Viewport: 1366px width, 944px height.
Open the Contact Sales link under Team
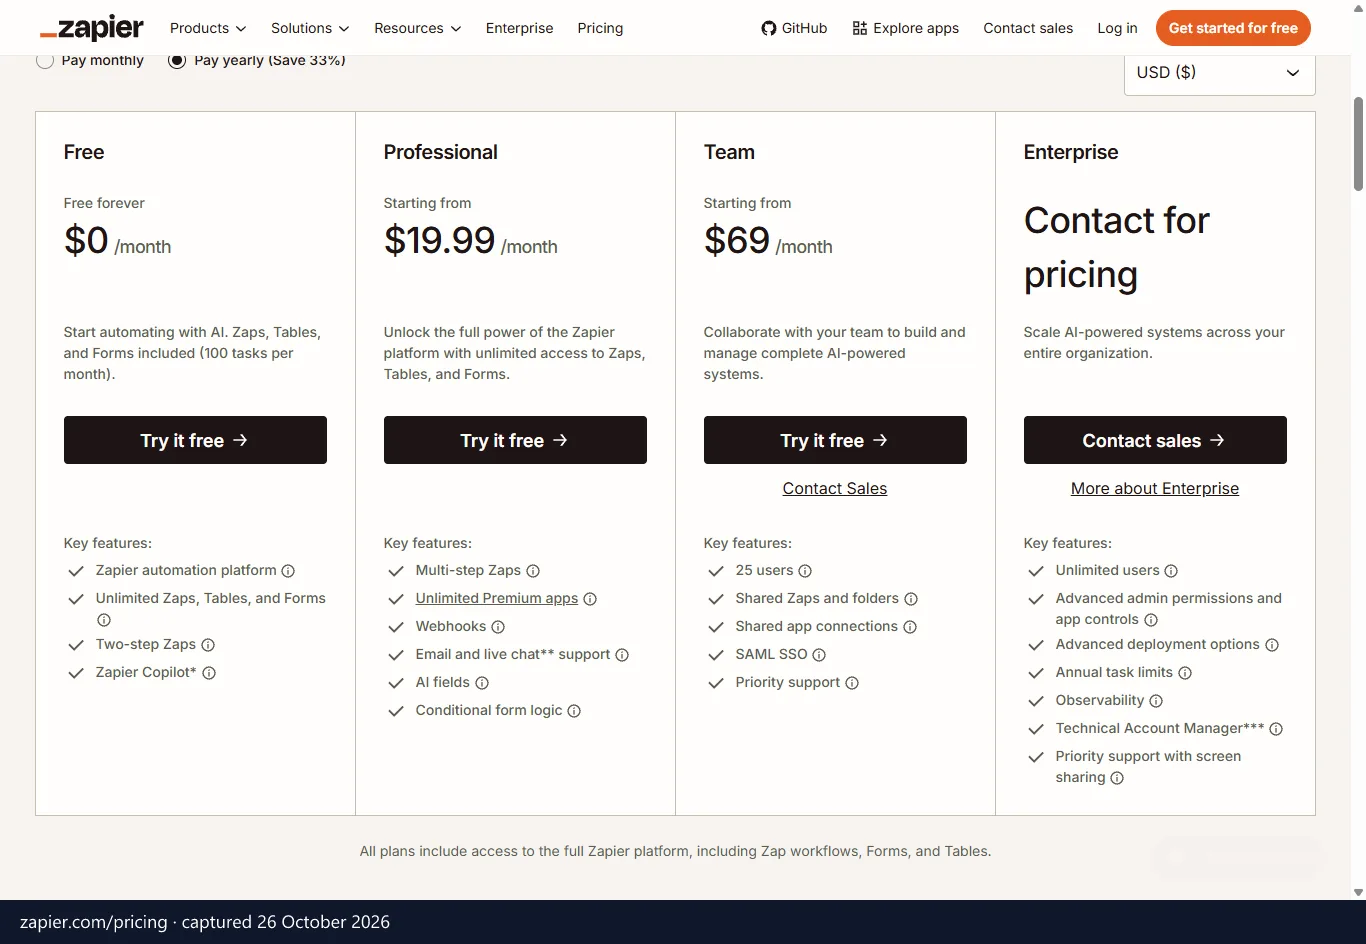coord(835,488)
